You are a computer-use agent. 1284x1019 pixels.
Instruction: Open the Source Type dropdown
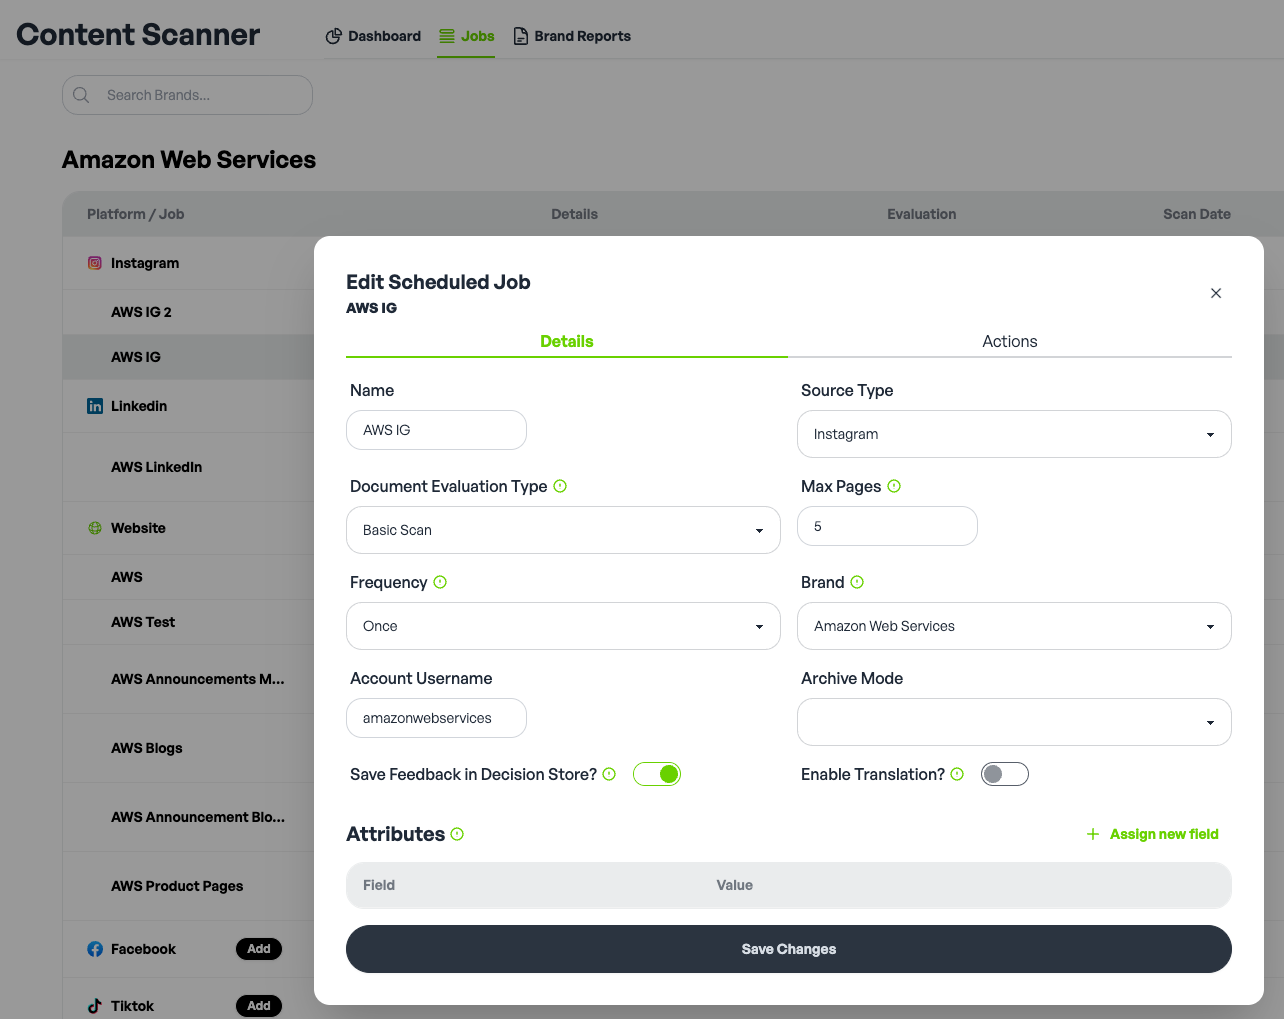[x=1013, y=434]
